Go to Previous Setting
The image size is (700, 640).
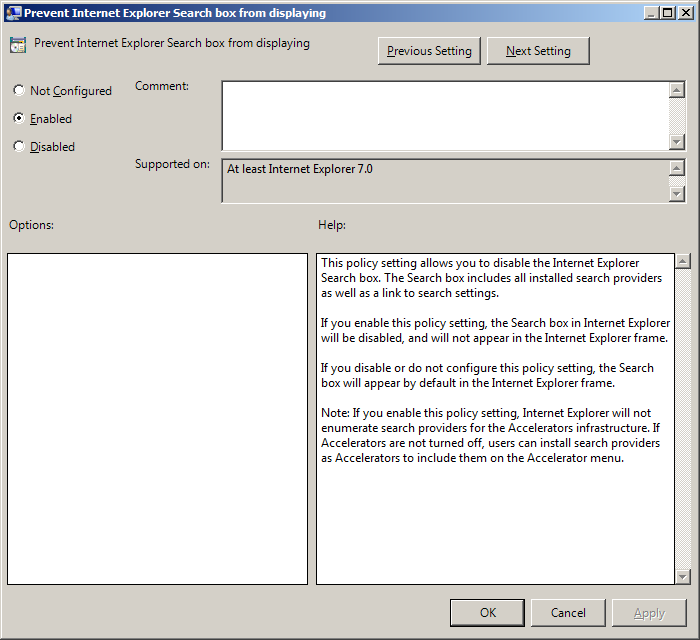point(430,51)
